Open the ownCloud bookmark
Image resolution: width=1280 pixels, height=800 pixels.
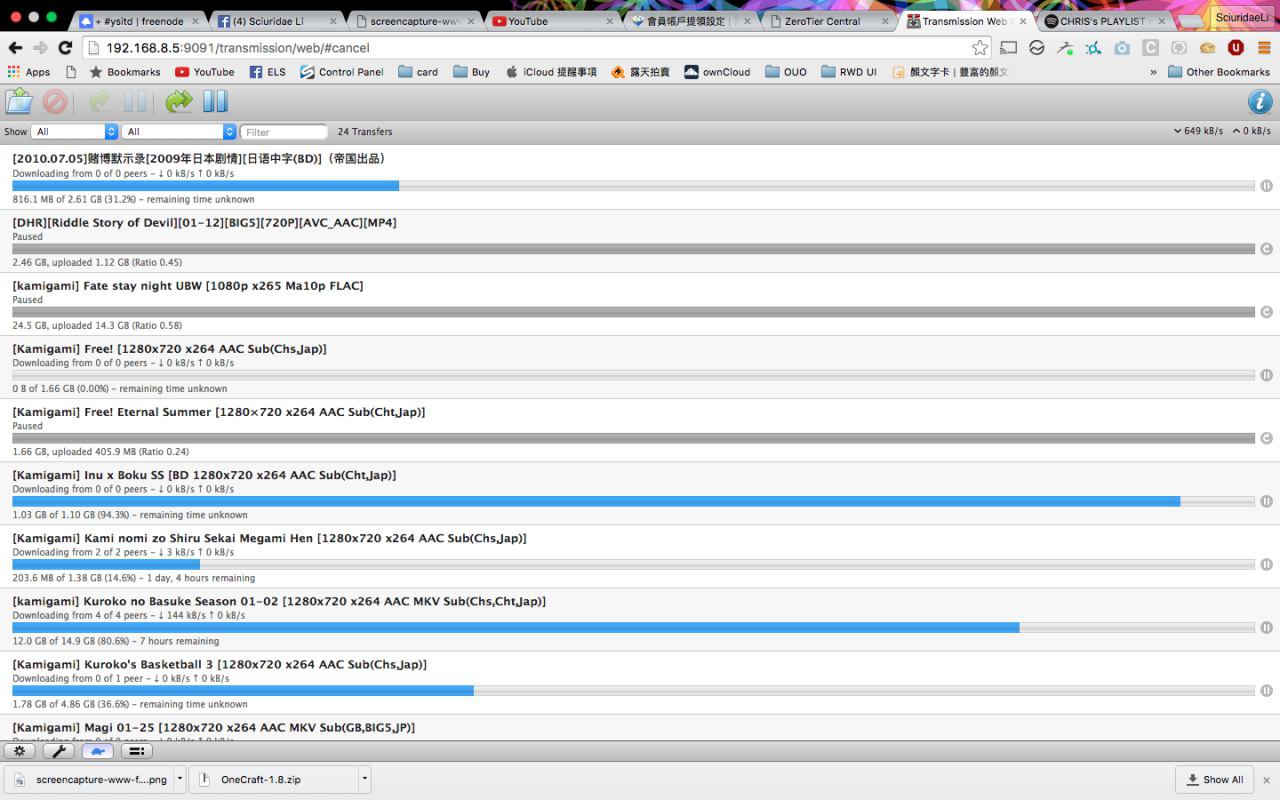[x=717, y=72]
